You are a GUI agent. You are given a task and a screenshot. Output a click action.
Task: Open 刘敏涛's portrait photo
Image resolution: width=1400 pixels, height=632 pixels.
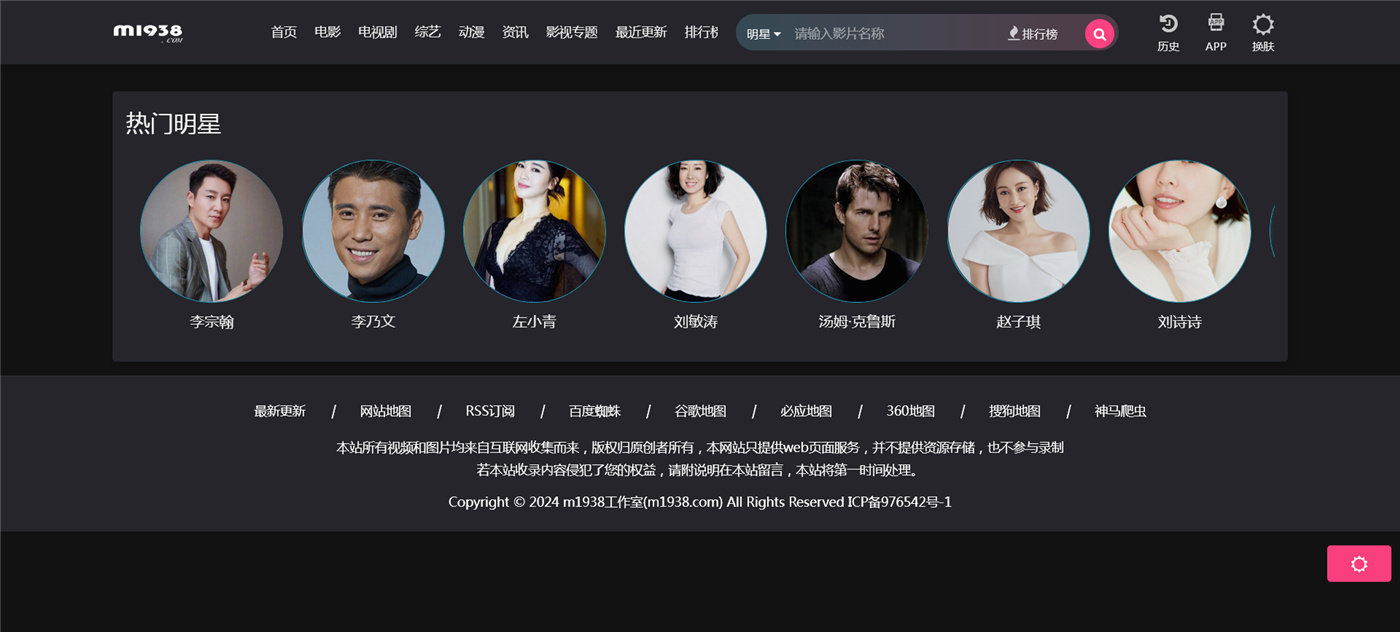[696, 231]
